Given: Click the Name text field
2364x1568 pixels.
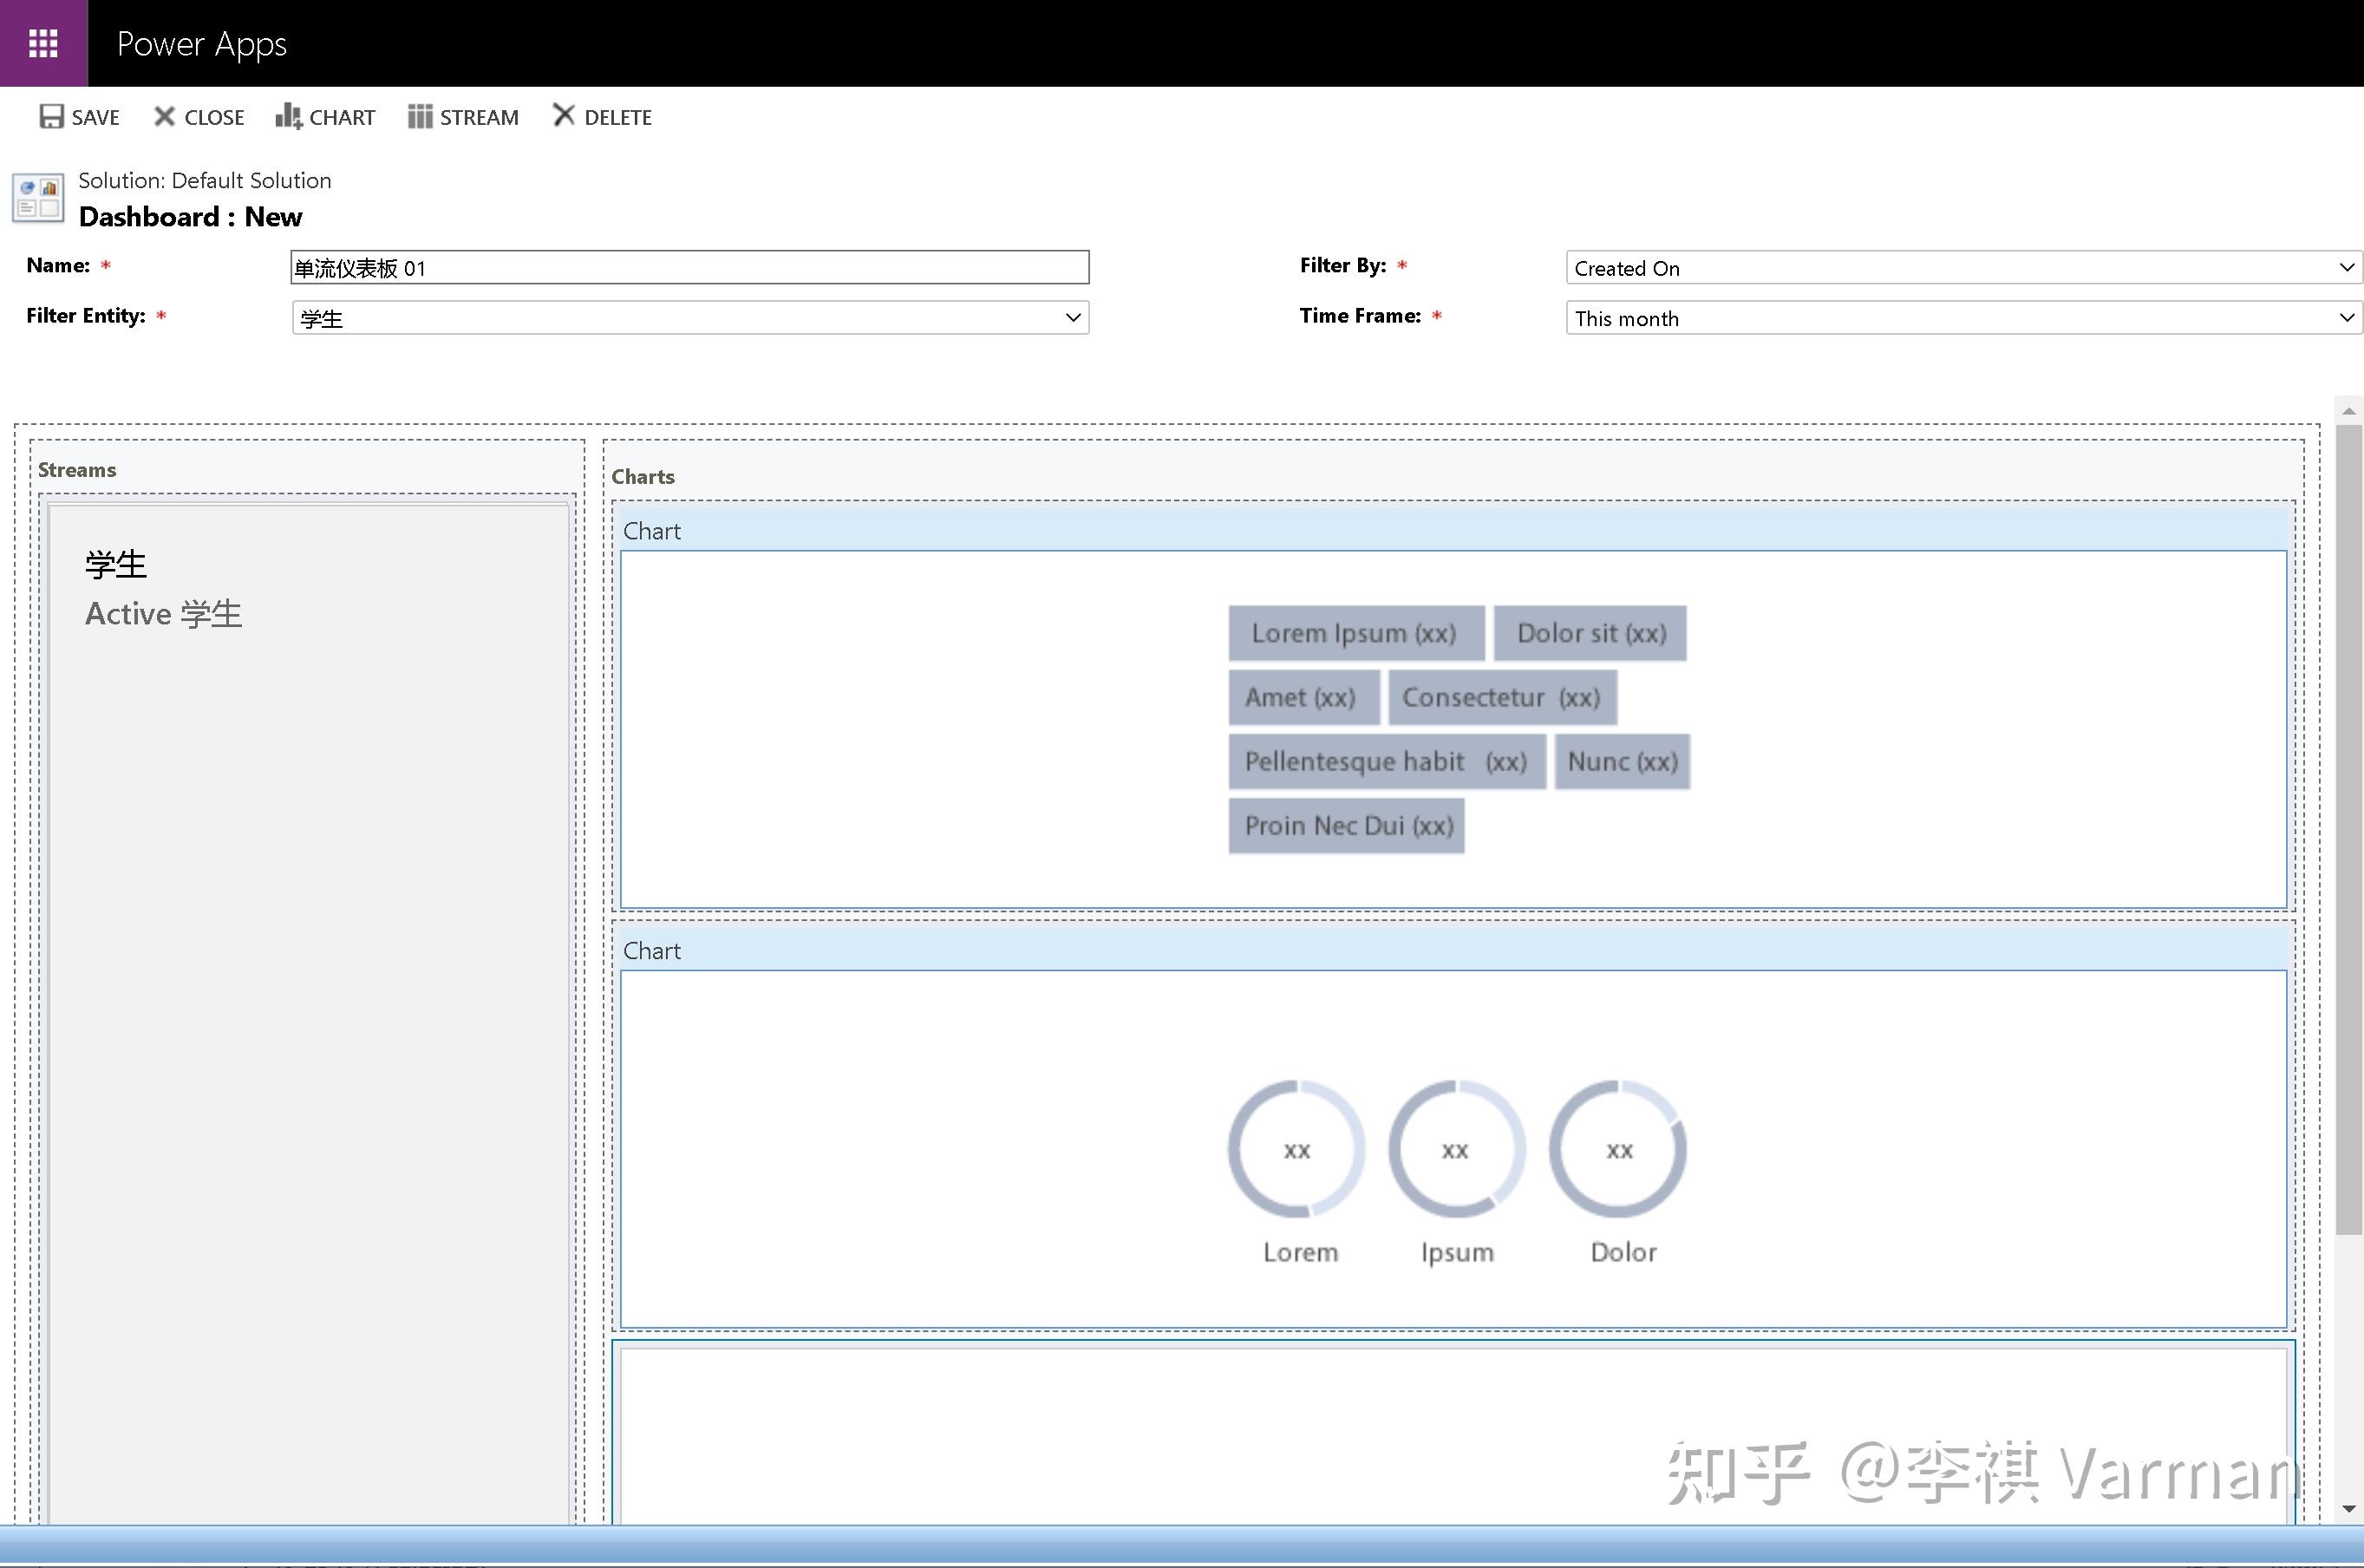Looking at the screenshot, I should pos(689,268).
